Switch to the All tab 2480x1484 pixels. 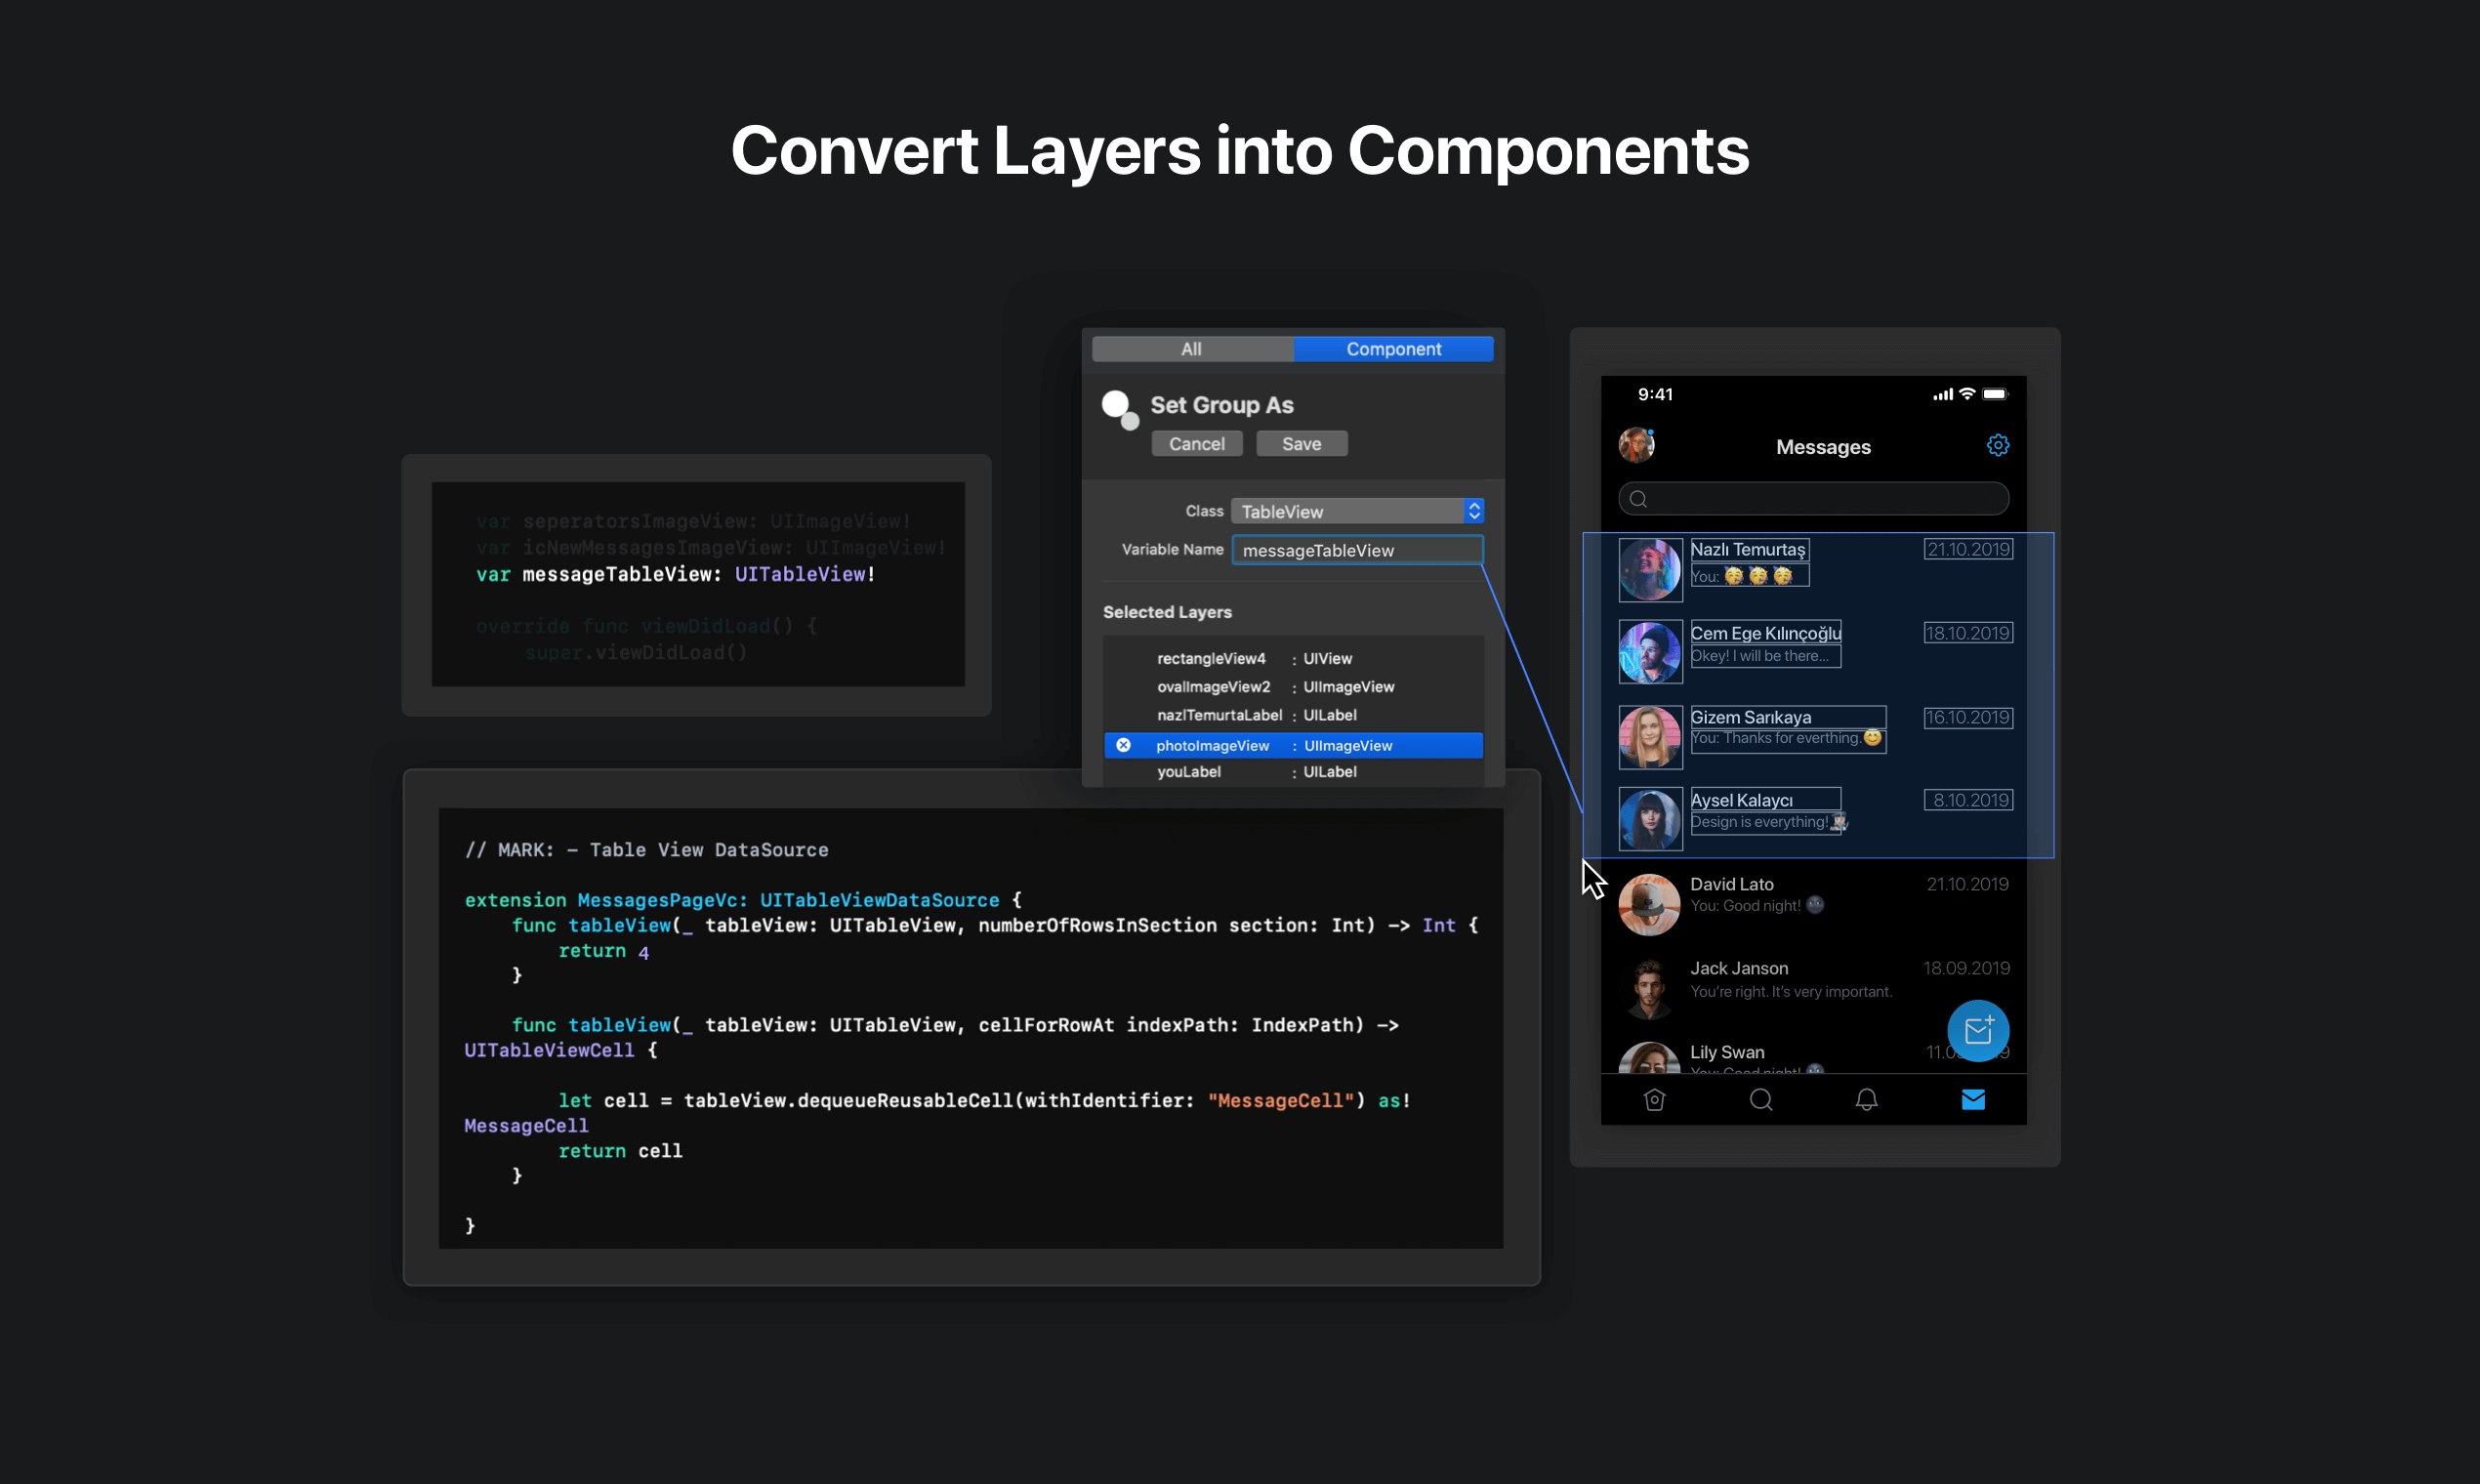(x=1192, y=349)
